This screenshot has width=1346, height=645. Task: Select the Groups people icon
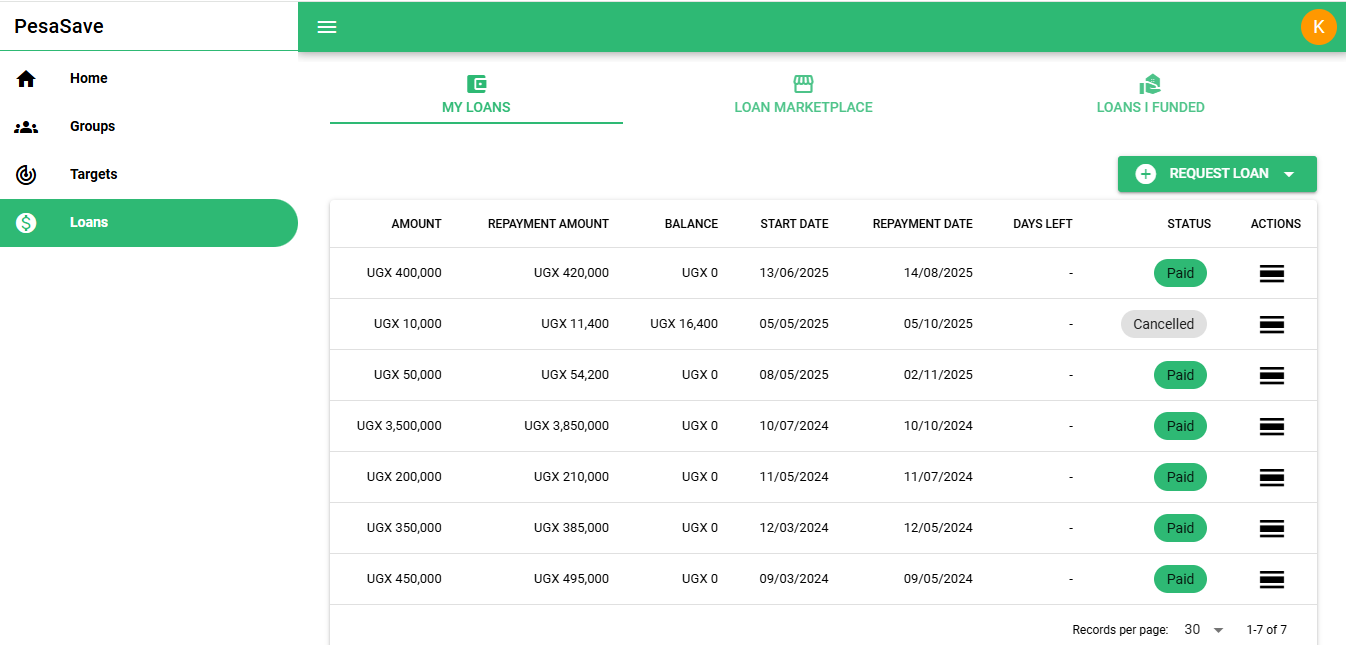point(26,127)
